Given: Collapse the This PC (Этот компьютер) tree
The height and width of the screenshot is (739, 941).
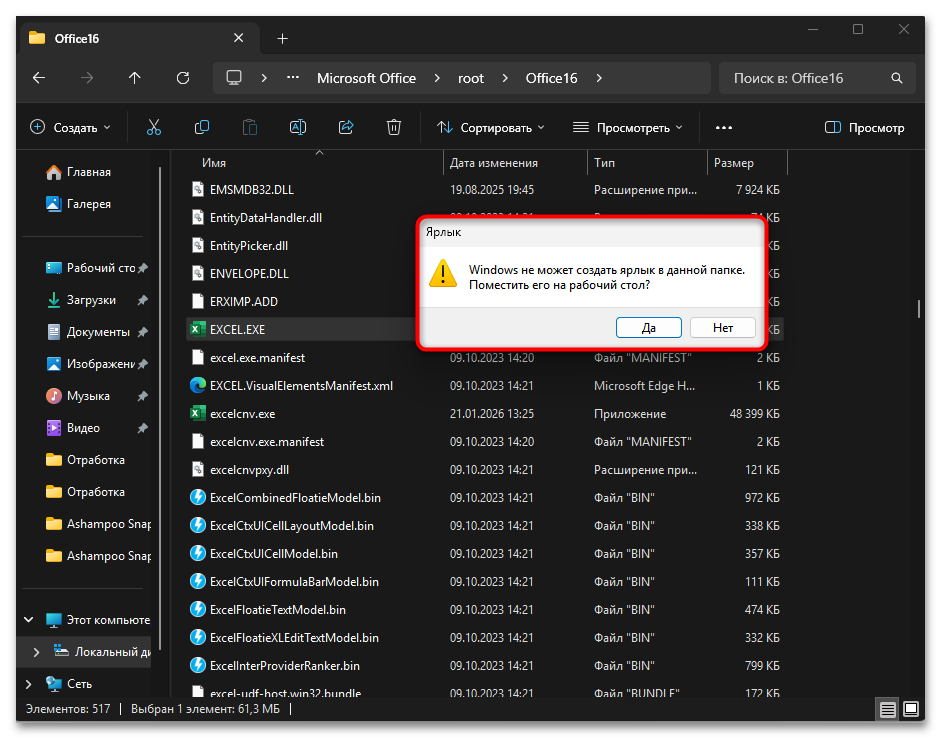Looking at the screenshot, I should [x=29, y=620].
